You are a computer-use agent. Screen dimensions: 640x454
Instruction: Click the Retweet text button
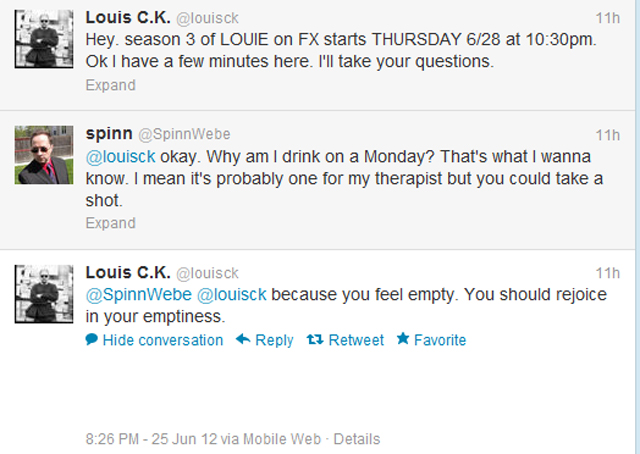coord(356,340)
